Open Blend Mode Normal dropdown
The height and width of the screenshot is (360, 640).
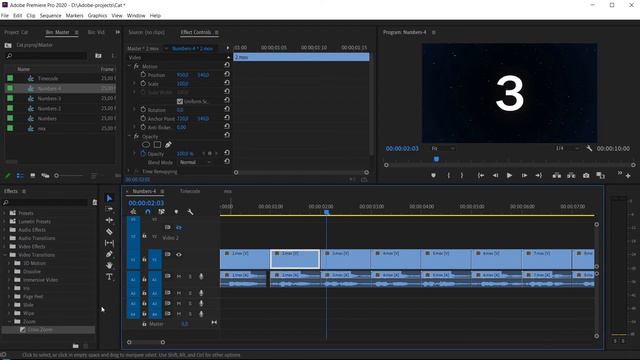196,162
